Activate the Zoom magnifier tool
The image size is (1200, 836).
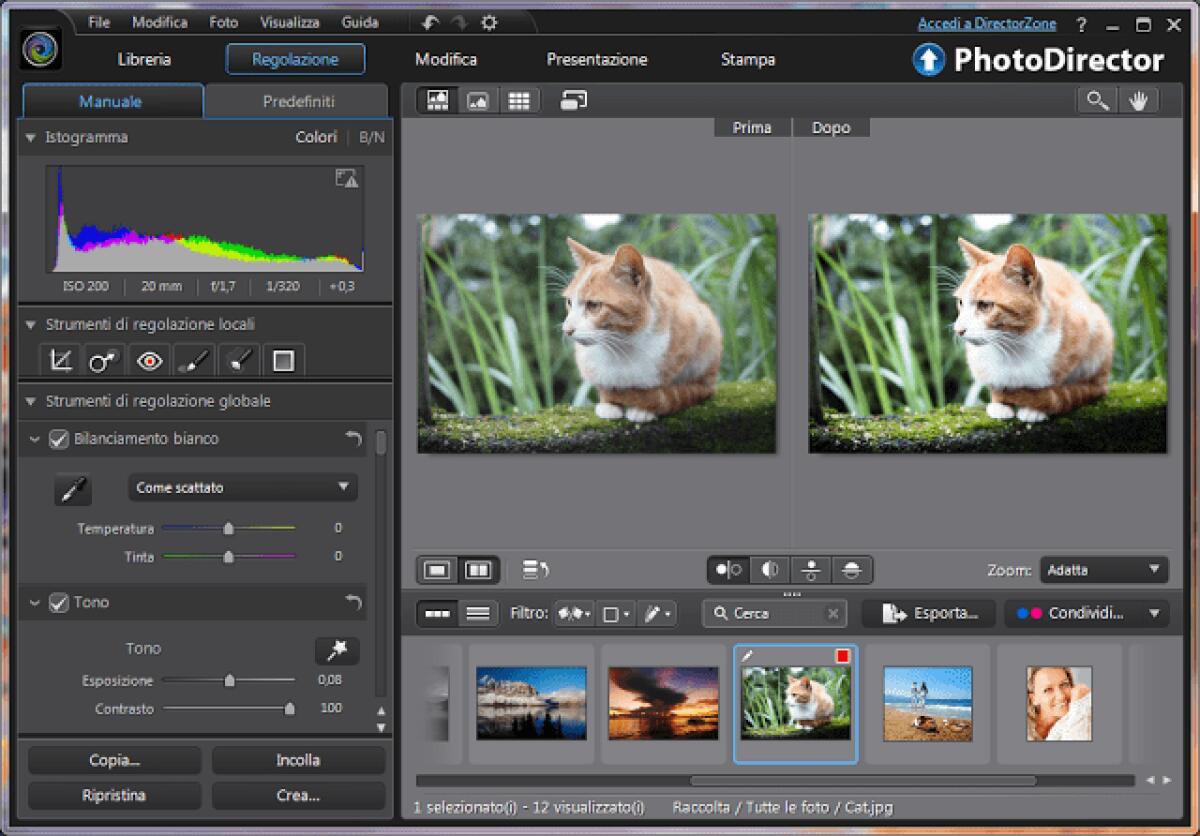pos(1096,100)
